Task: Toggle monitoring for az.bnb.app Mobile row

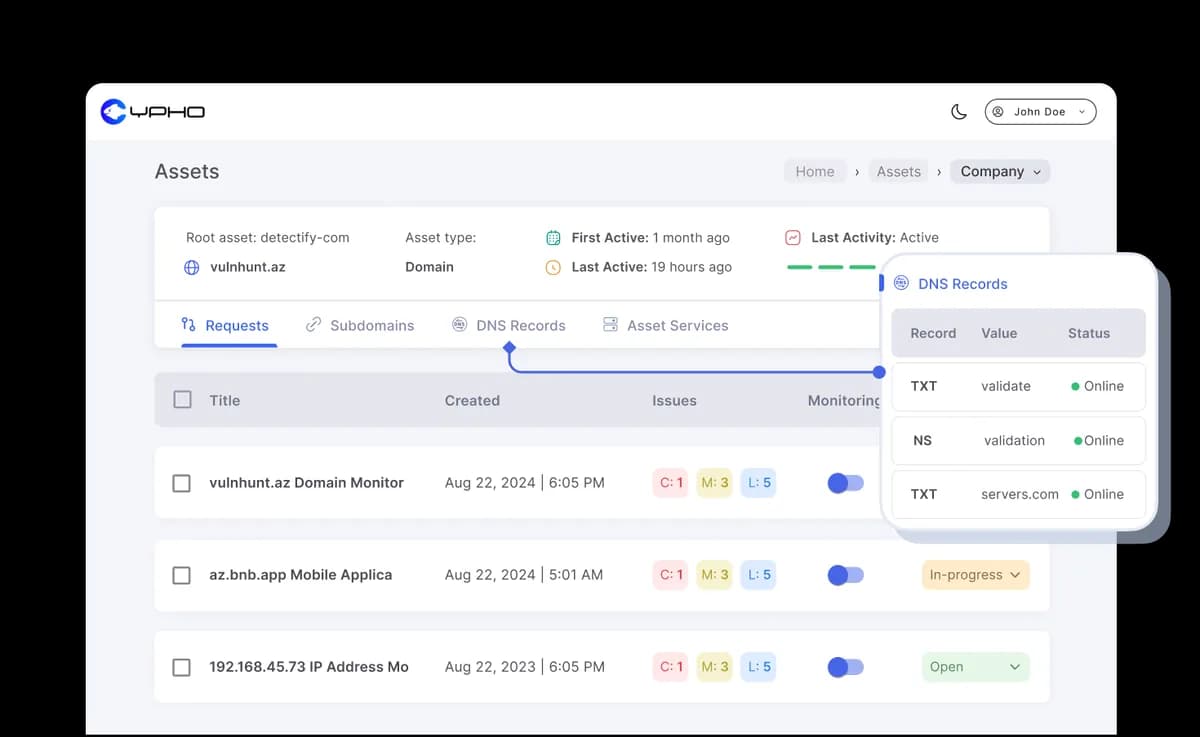Action: (x=845, y=575)
